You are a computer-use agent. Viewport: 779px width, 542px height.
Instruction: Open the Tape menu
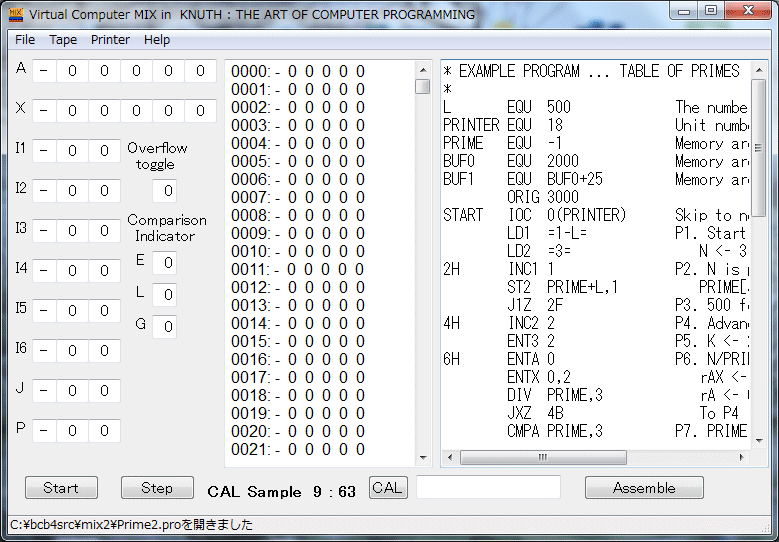[63, 40]
